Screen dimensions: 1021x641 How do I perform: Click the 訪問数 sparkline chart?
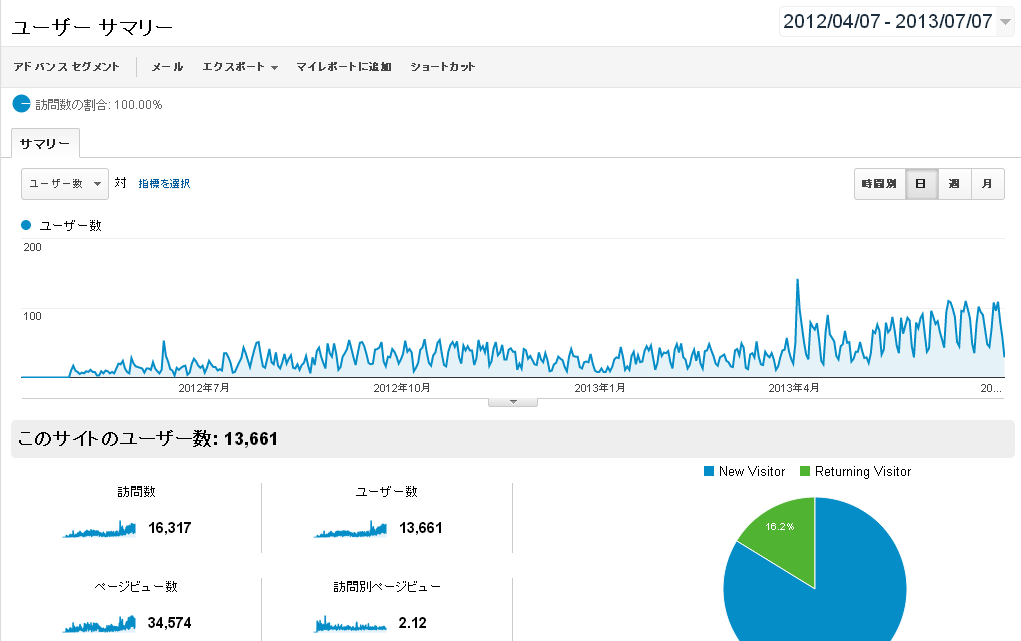tap(100, 528)
